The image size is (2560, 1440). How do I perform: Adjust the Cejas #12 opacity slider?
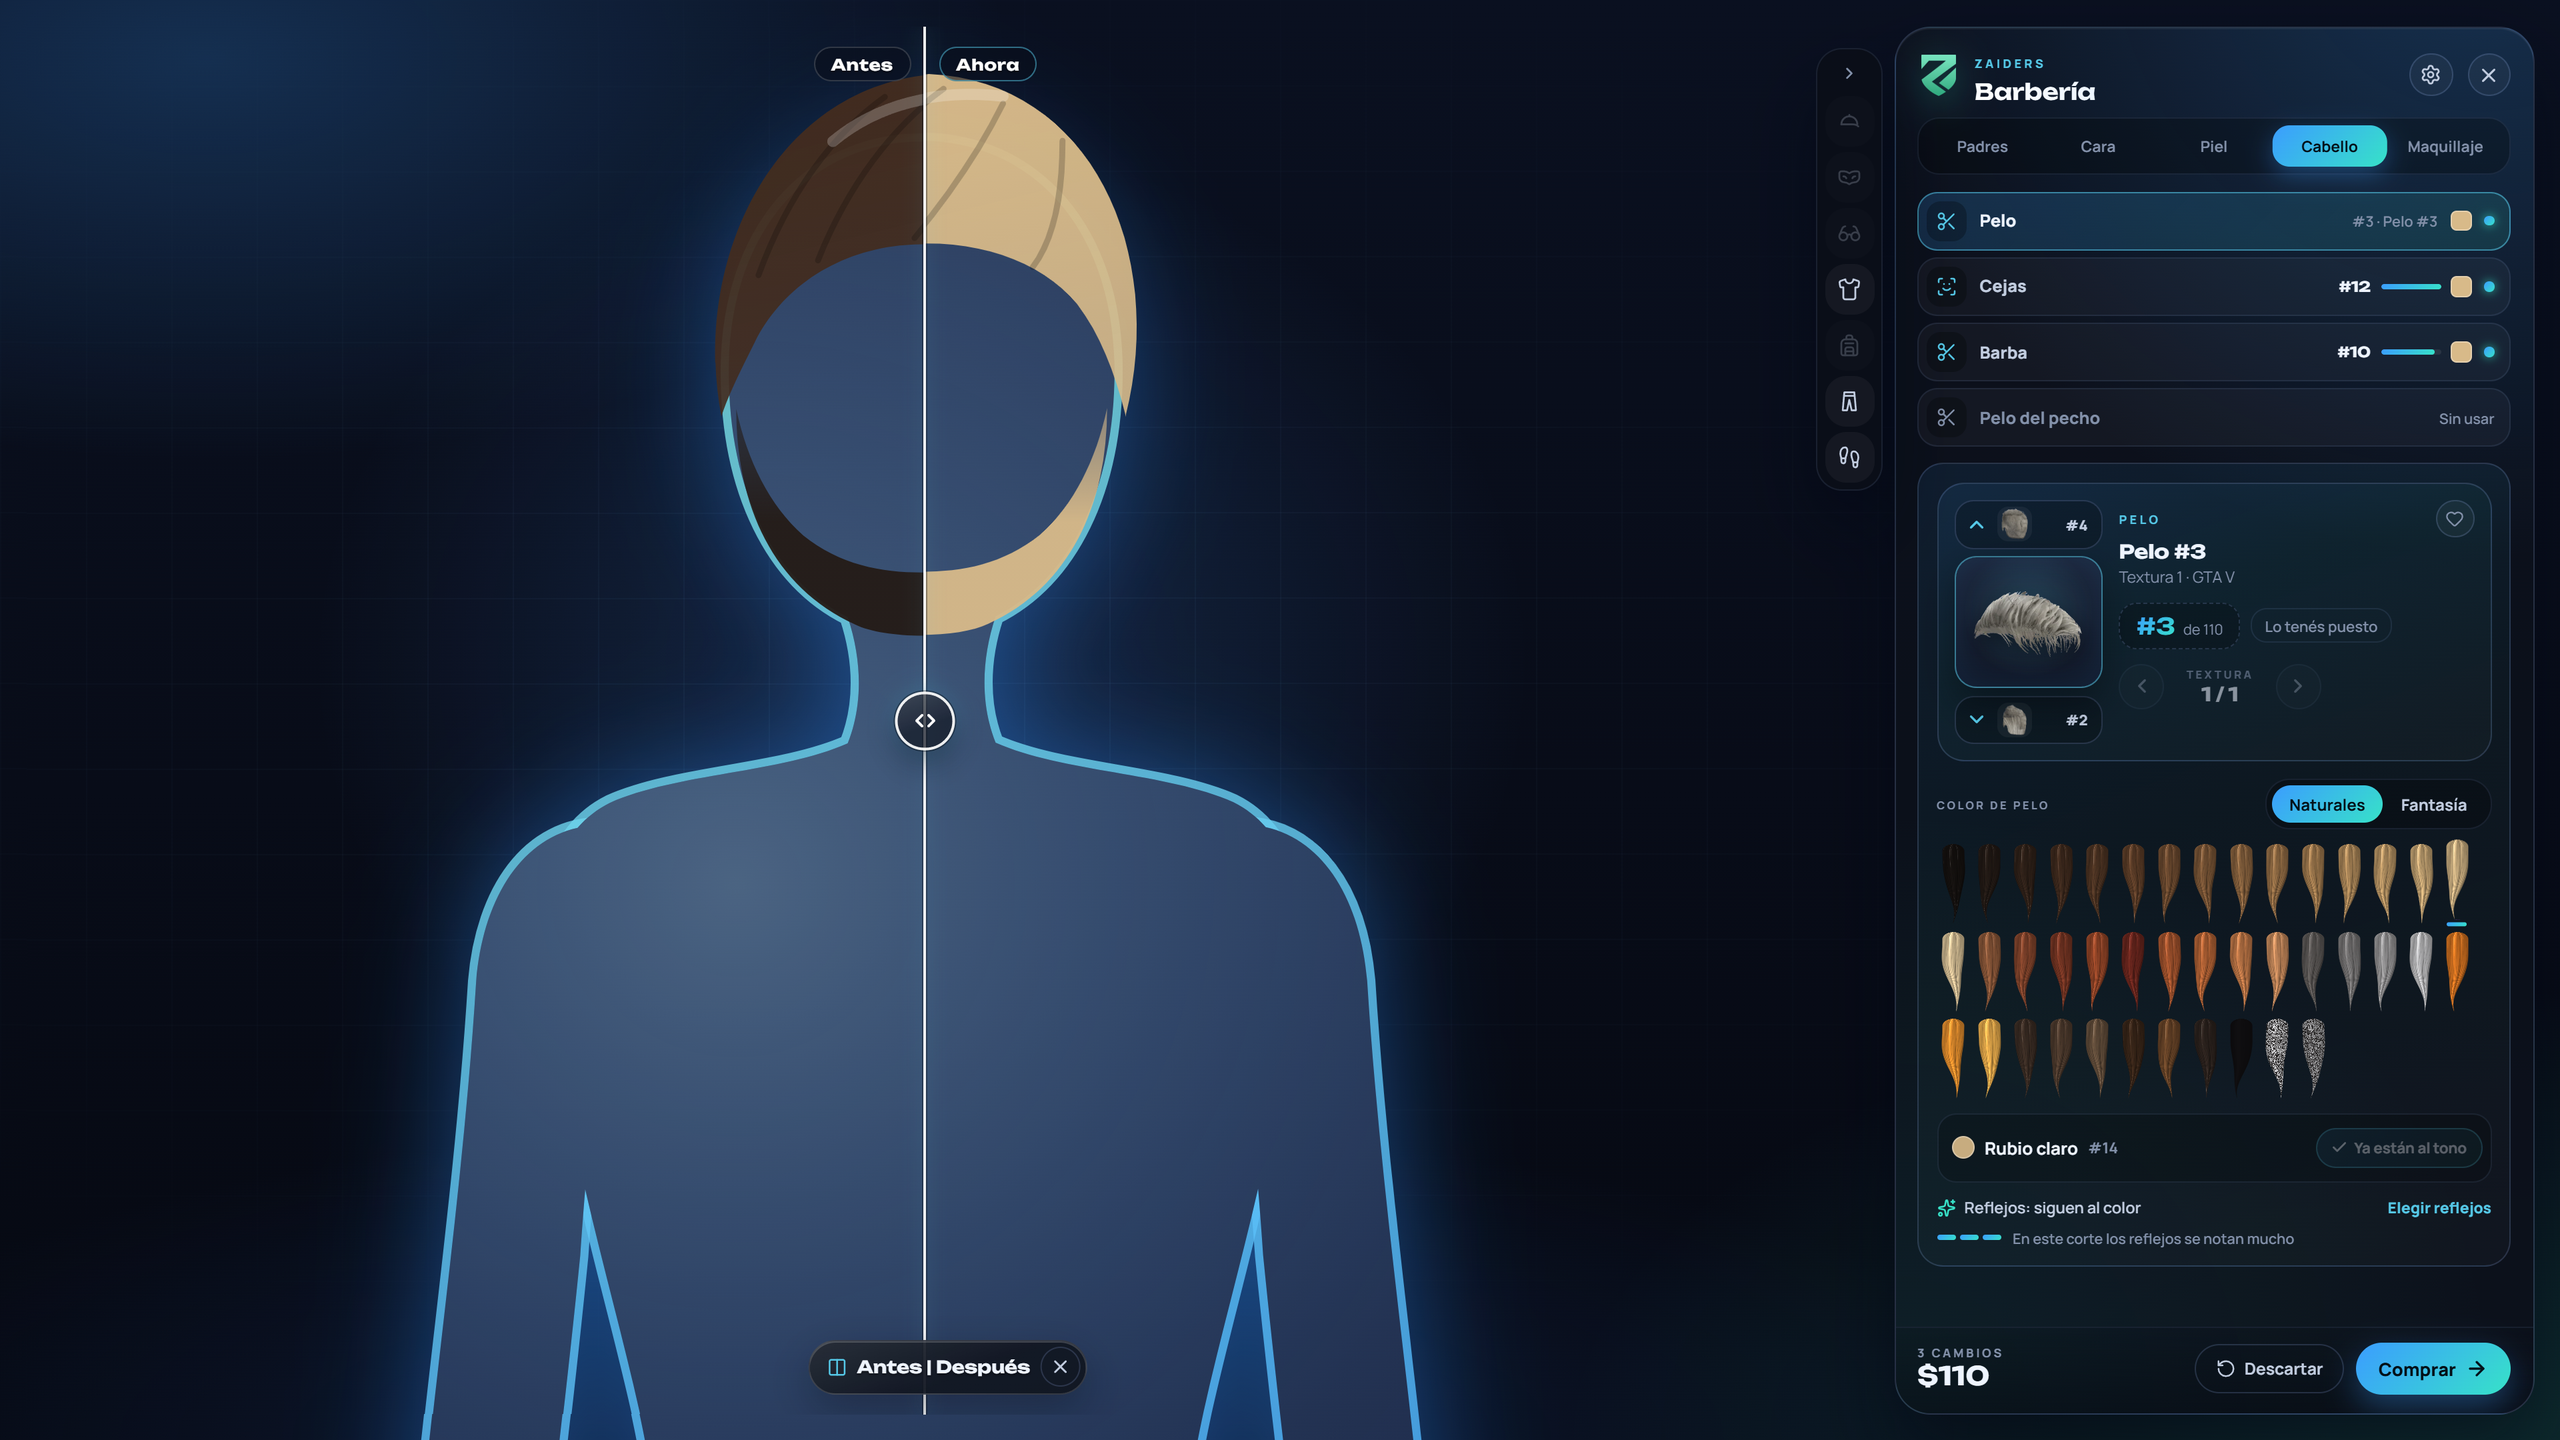click(2410, 287)
